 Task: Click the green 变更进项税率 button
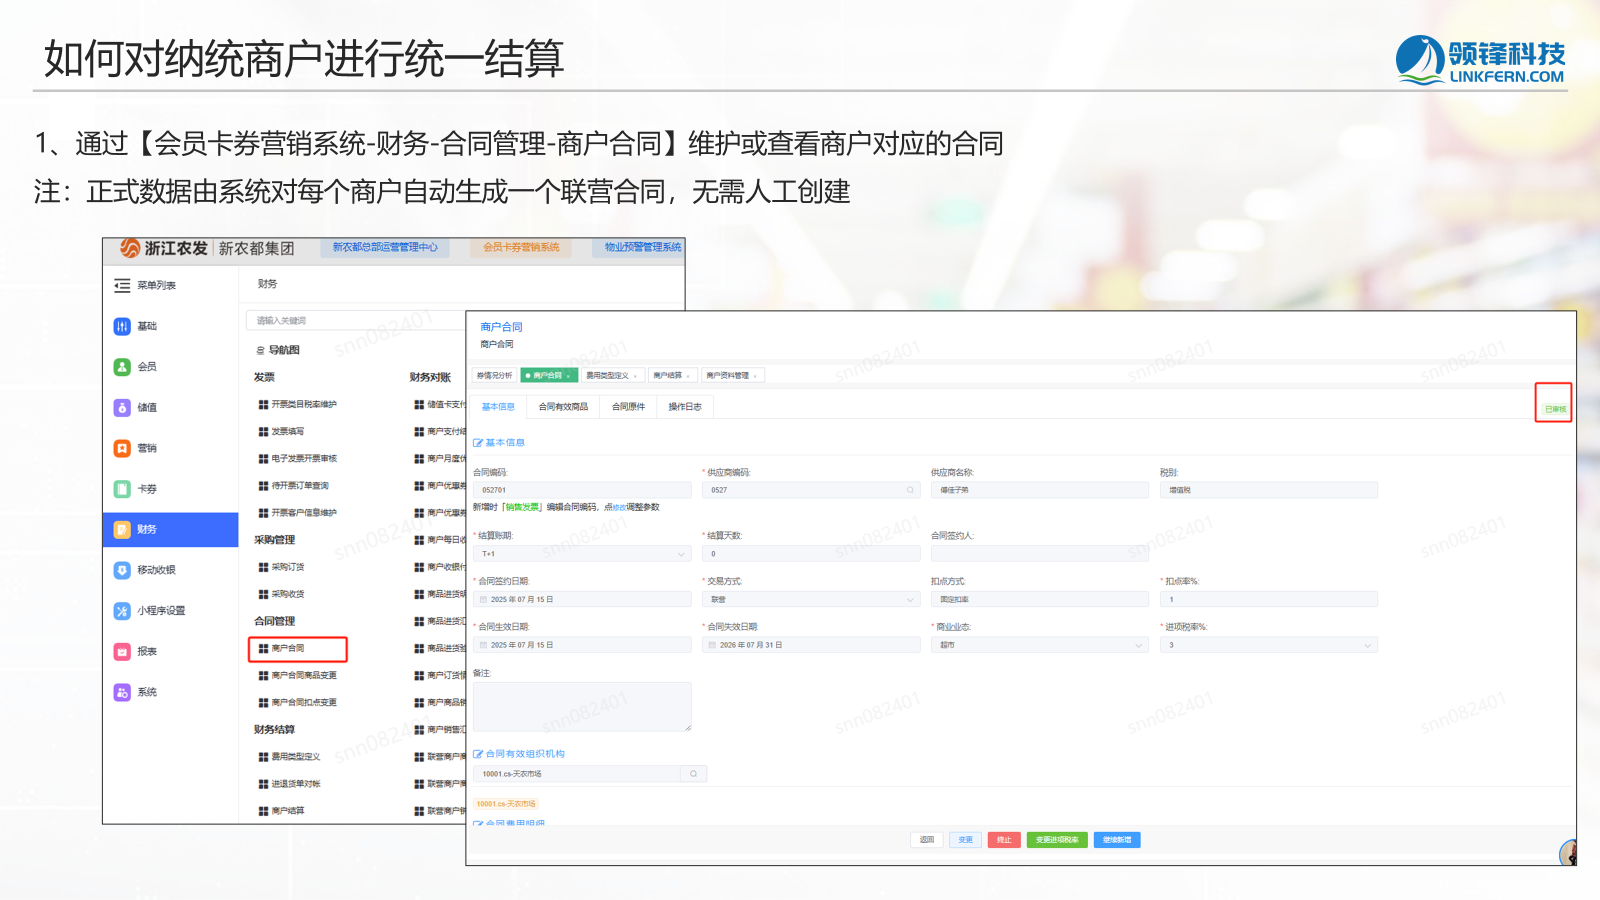1057,840
